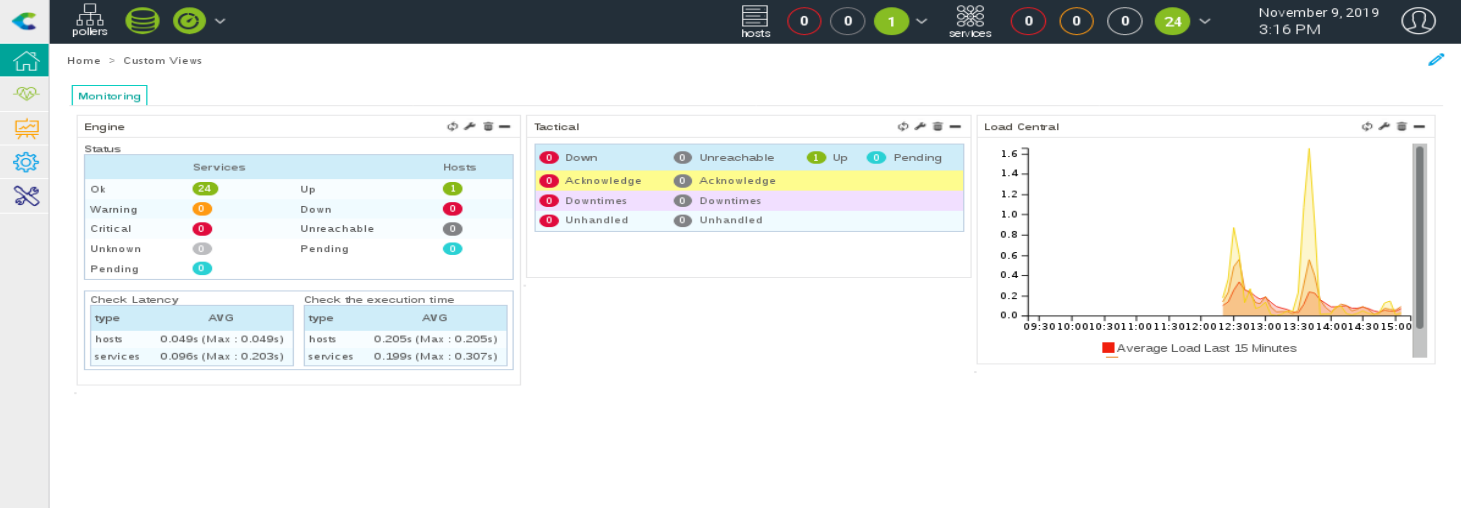Open Administration tools icon in sidebar
This screenshot has height=508, width=1461.
(x=25, y=196)
